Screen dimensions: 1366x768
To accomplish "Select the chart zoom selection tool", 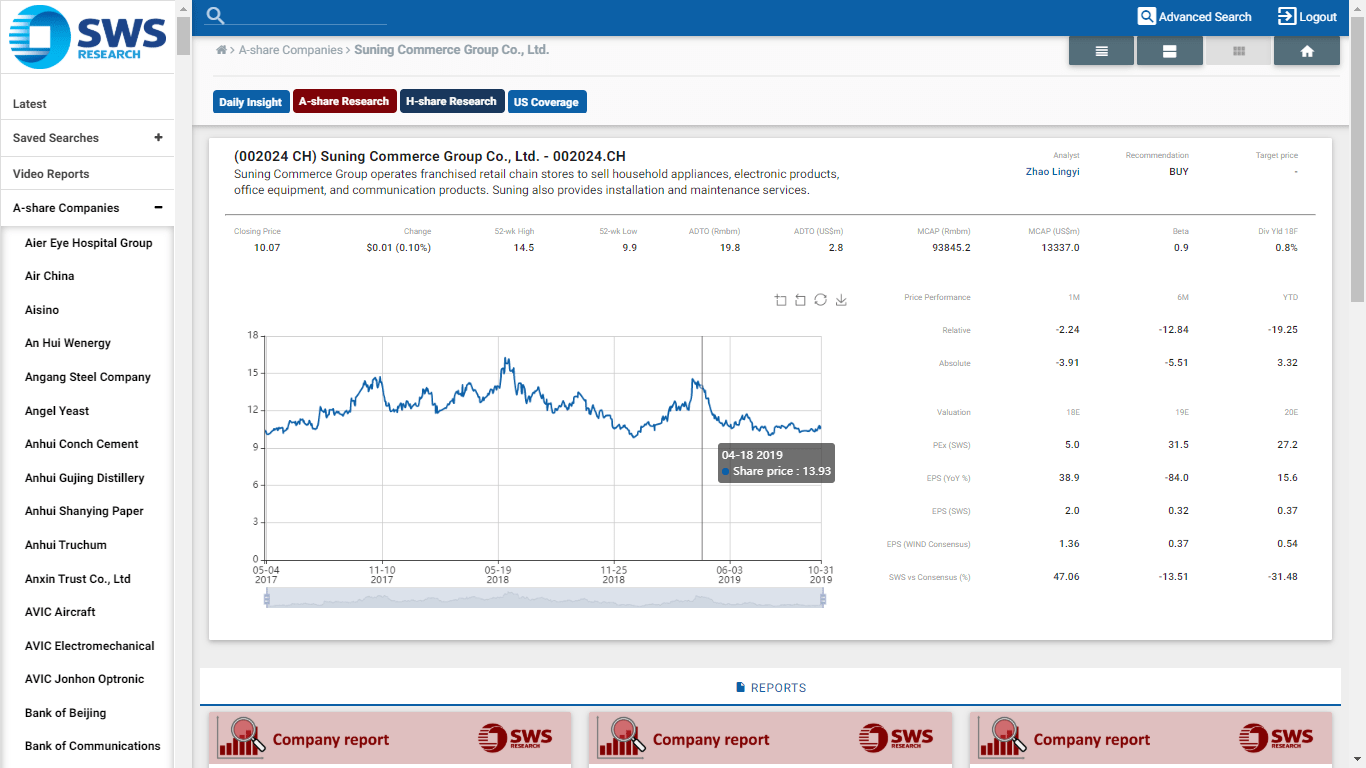I will pyautogui.click(x=780, y=300).
